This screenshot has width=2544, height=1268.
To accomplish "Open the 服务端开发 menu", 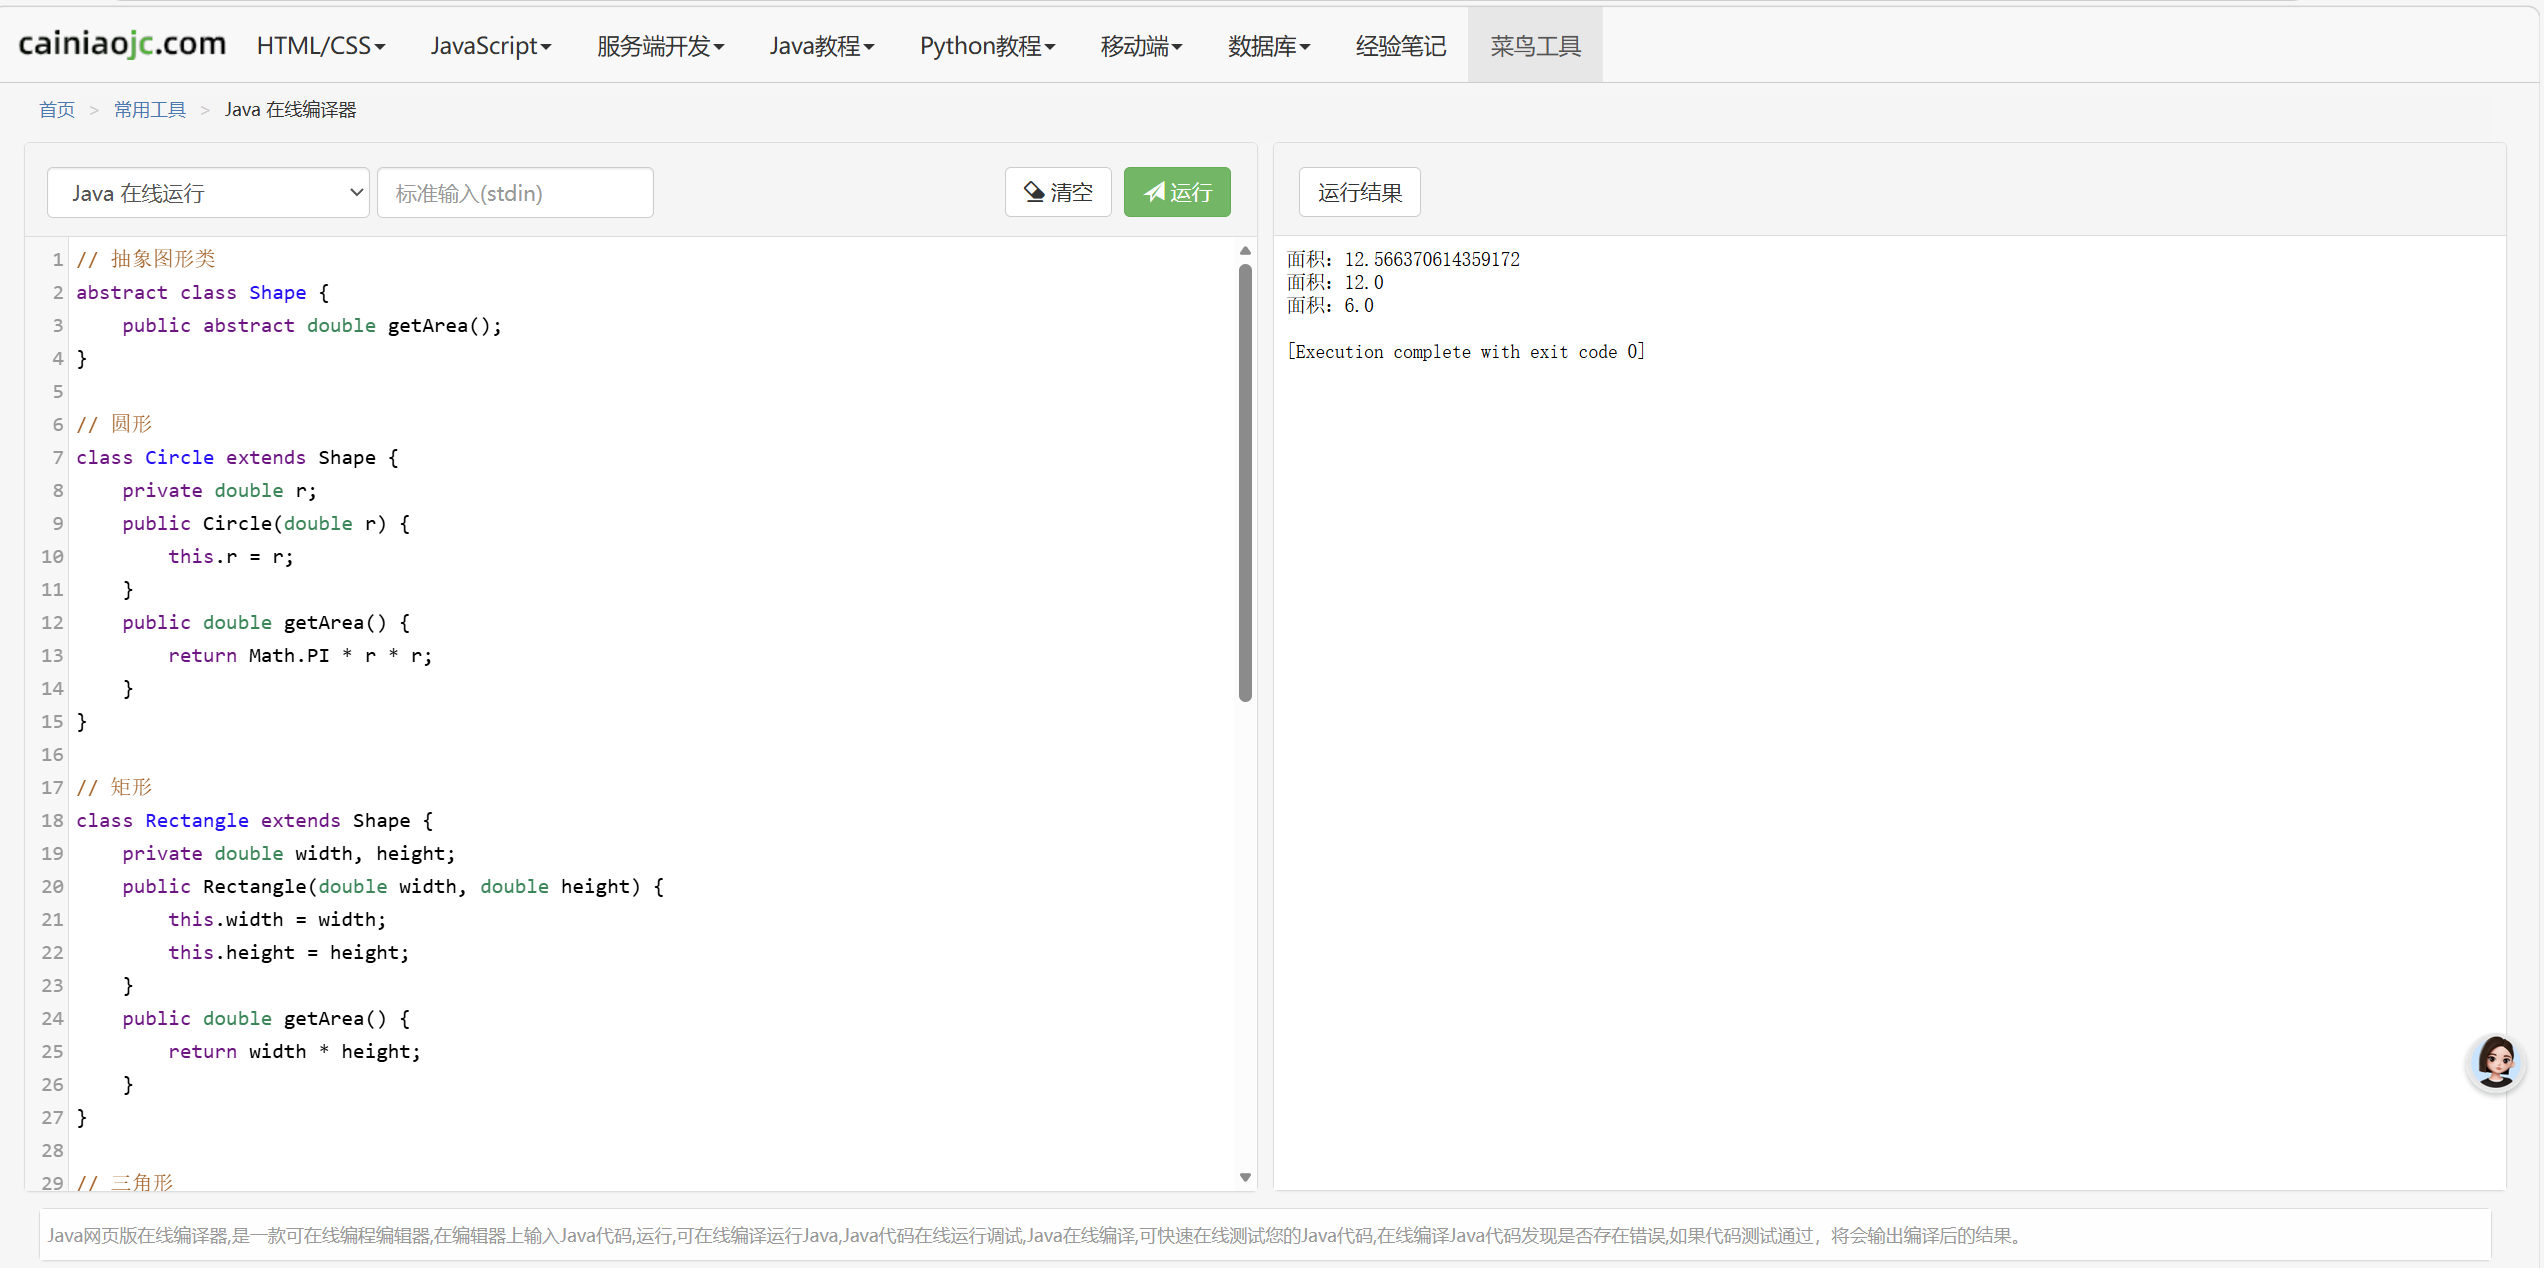I will (x=660, y=46).
